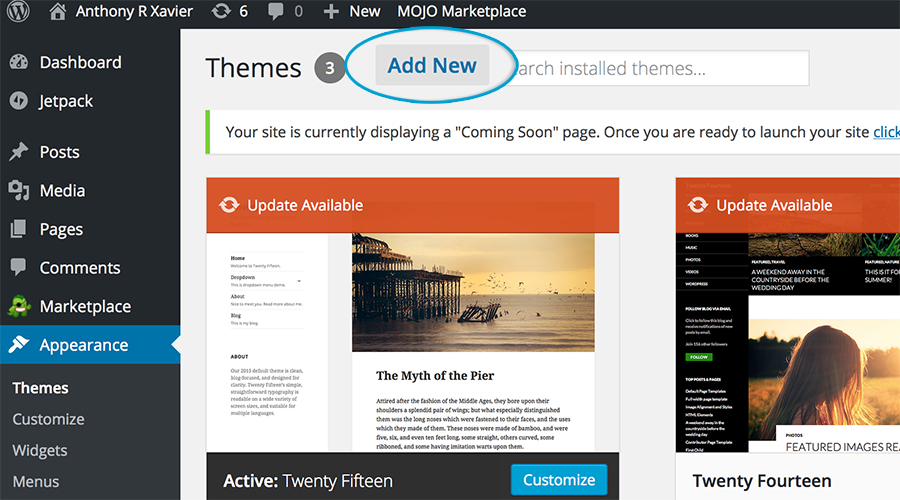The image size is (900, 500).
Task: Follow the click link in Coming Soon notice
Action: tap(886, 132)
